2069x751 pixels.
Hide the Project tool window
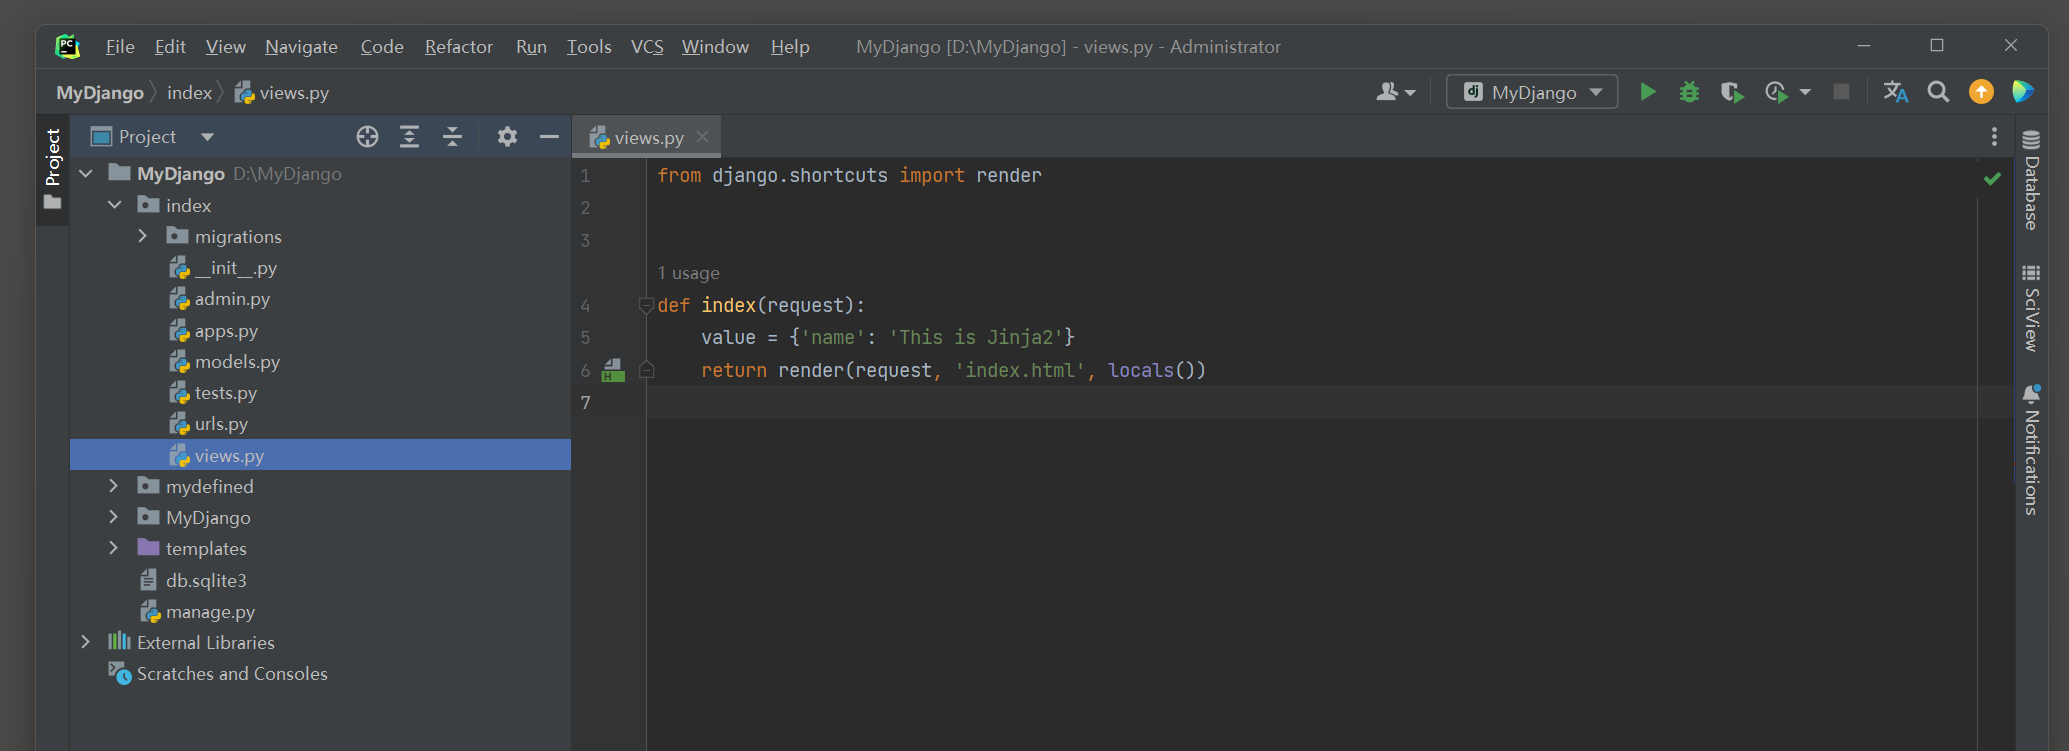[549, 137]
